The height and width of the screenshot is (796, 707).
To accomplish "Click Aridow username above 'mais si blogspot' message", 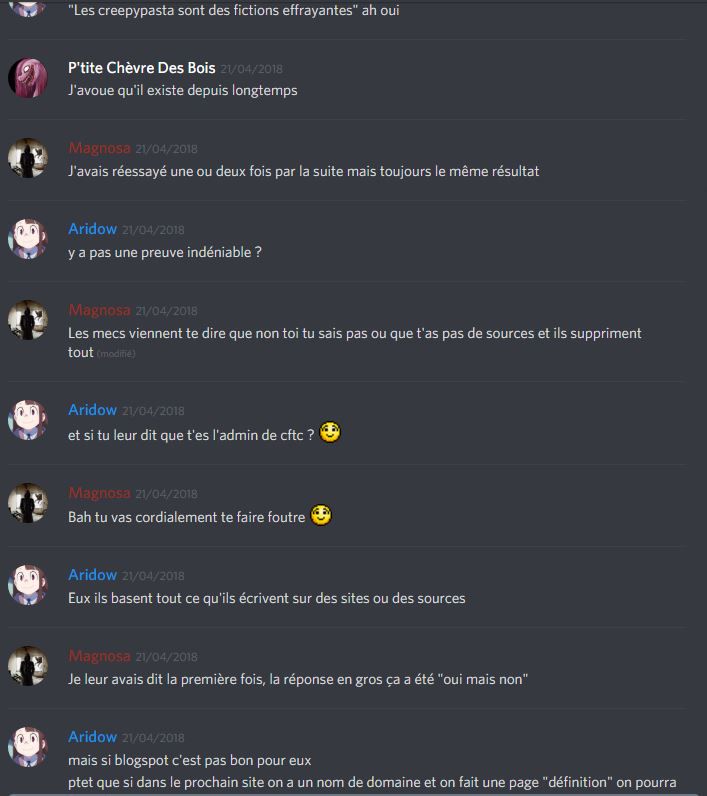I will click(x=92, y=737).
